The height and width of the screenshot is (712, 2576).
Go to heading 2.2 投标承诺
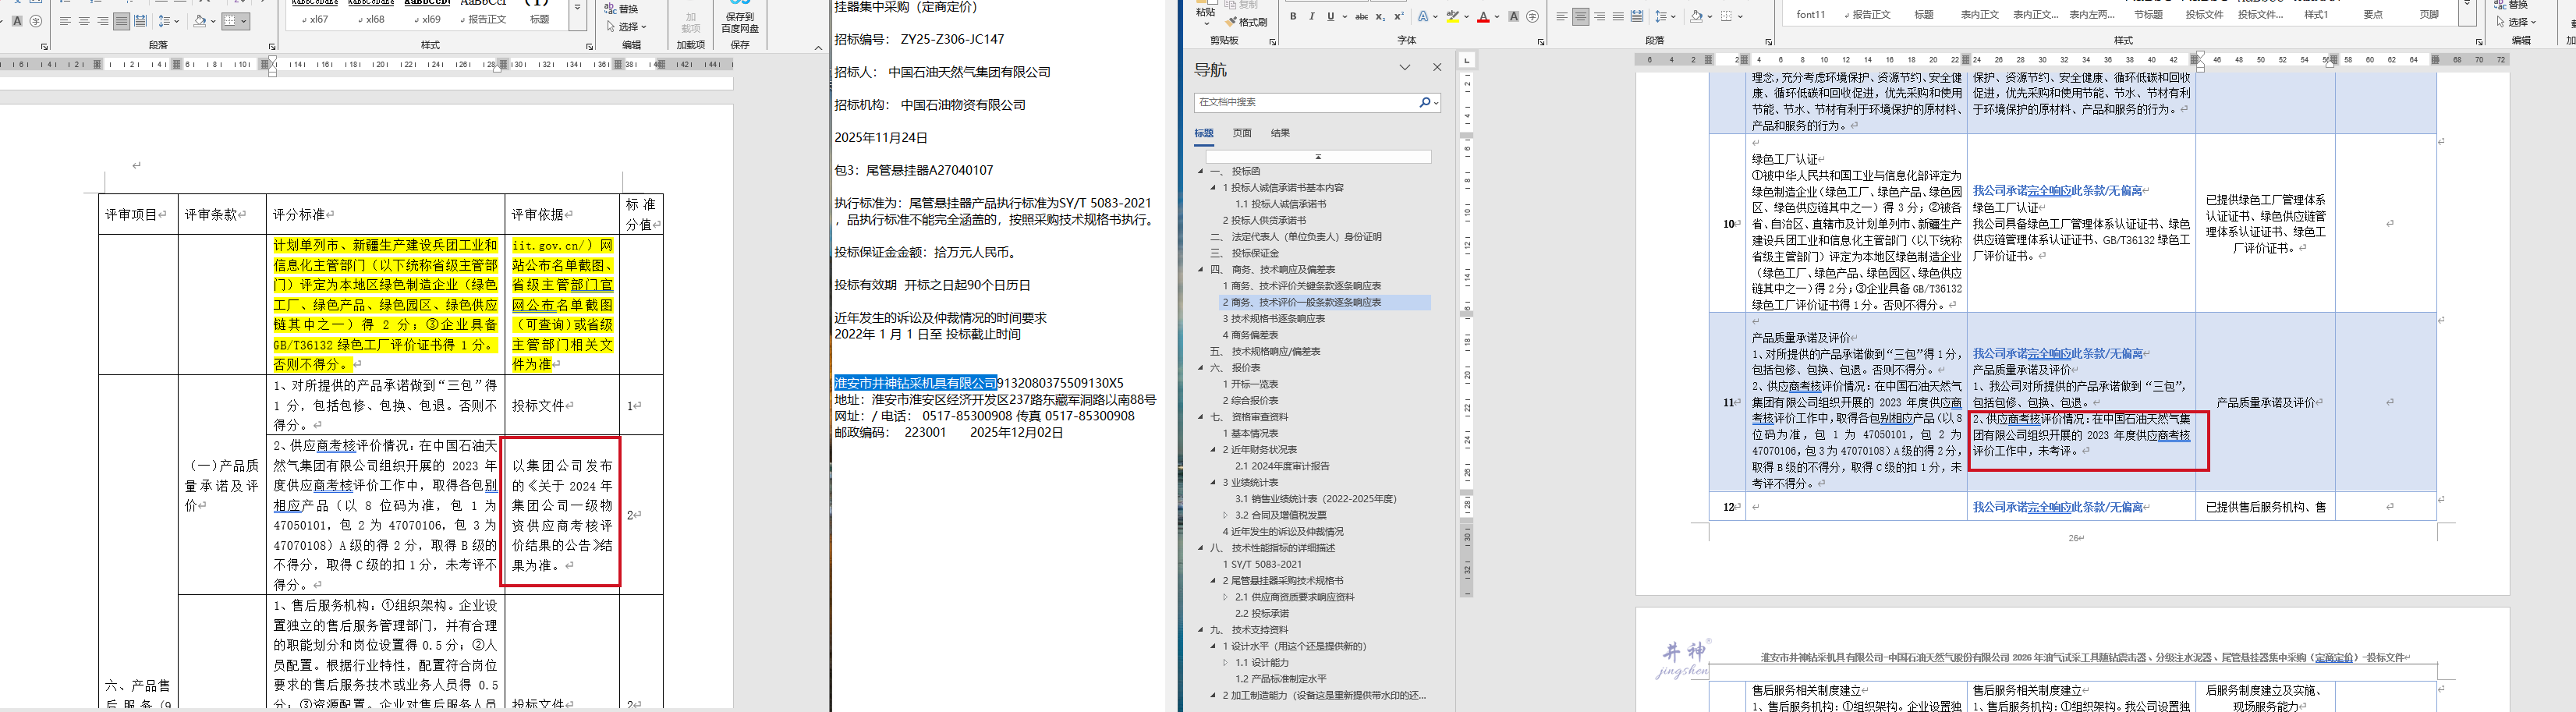[x=1262, y=613]
